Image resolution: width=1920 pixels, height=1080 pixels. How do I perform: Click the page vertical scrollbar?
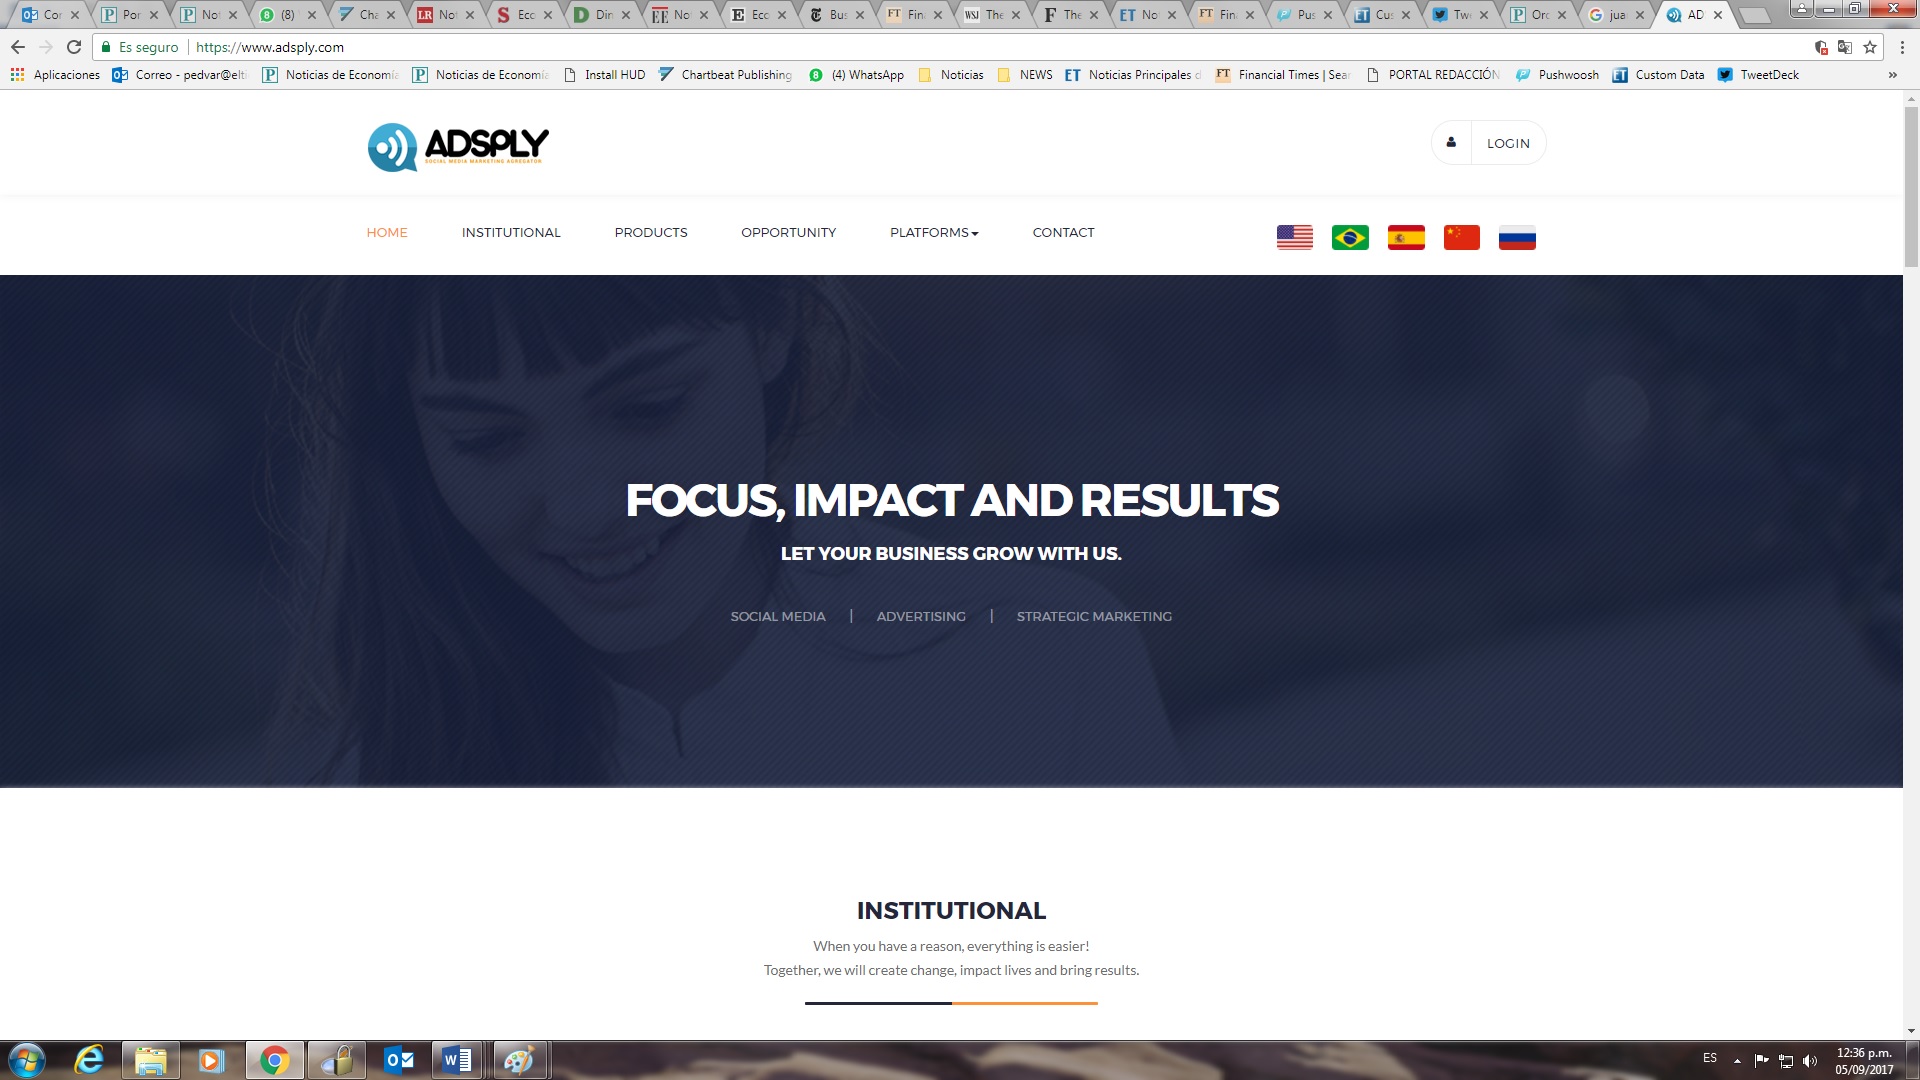1911,565
